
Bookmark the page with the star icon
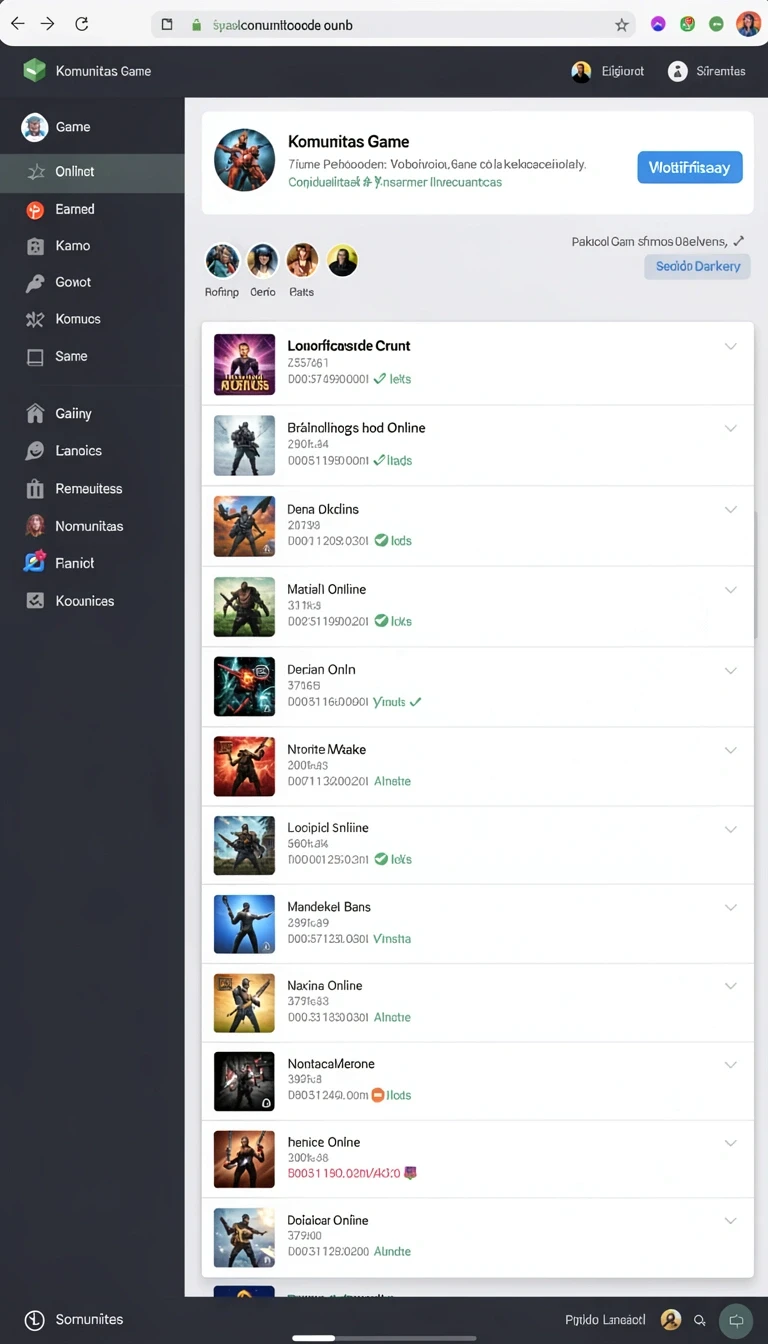pos(622,25)
